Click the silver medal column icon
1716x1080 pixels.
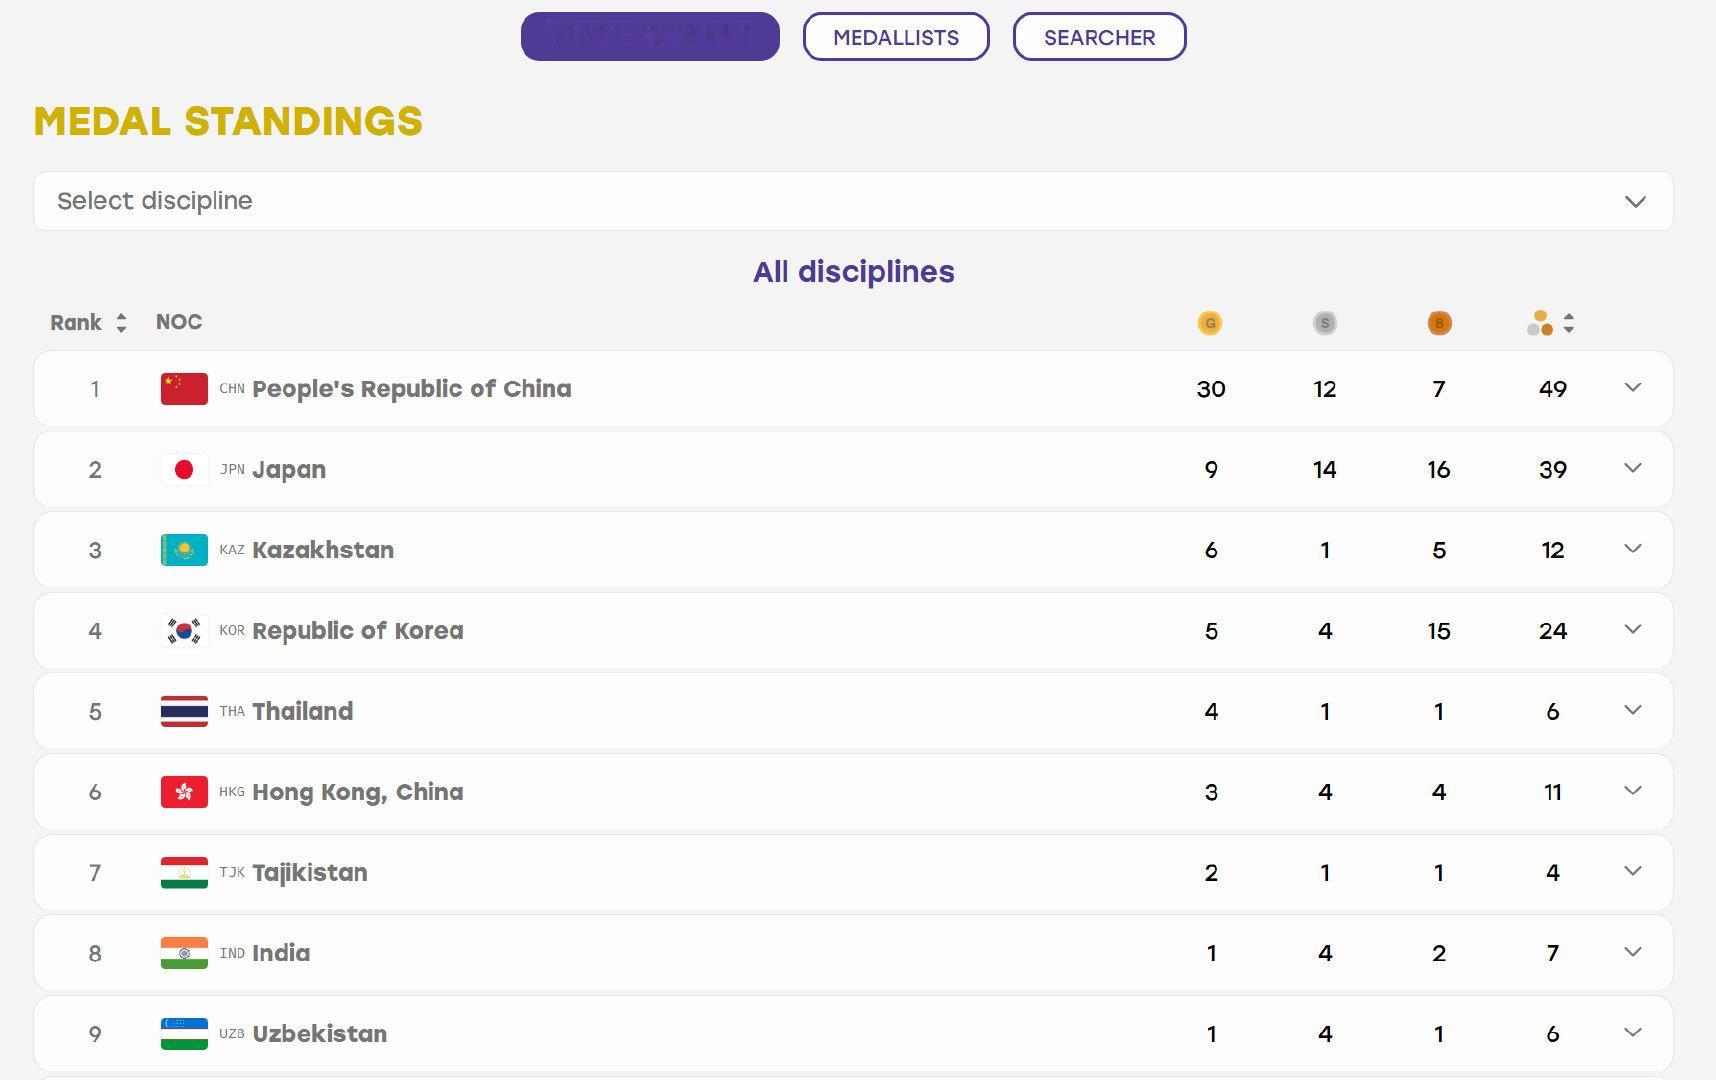pyautogui.click(x=1324, y=323)
